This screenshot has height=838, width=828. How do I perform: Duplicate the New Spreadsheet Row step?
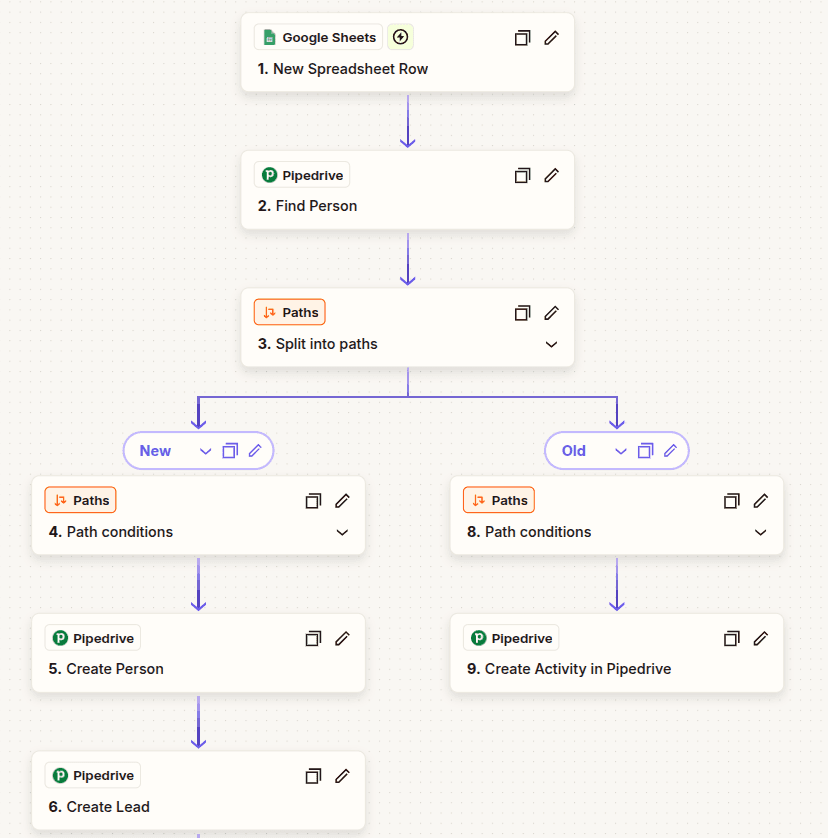(x=522, y=37)
